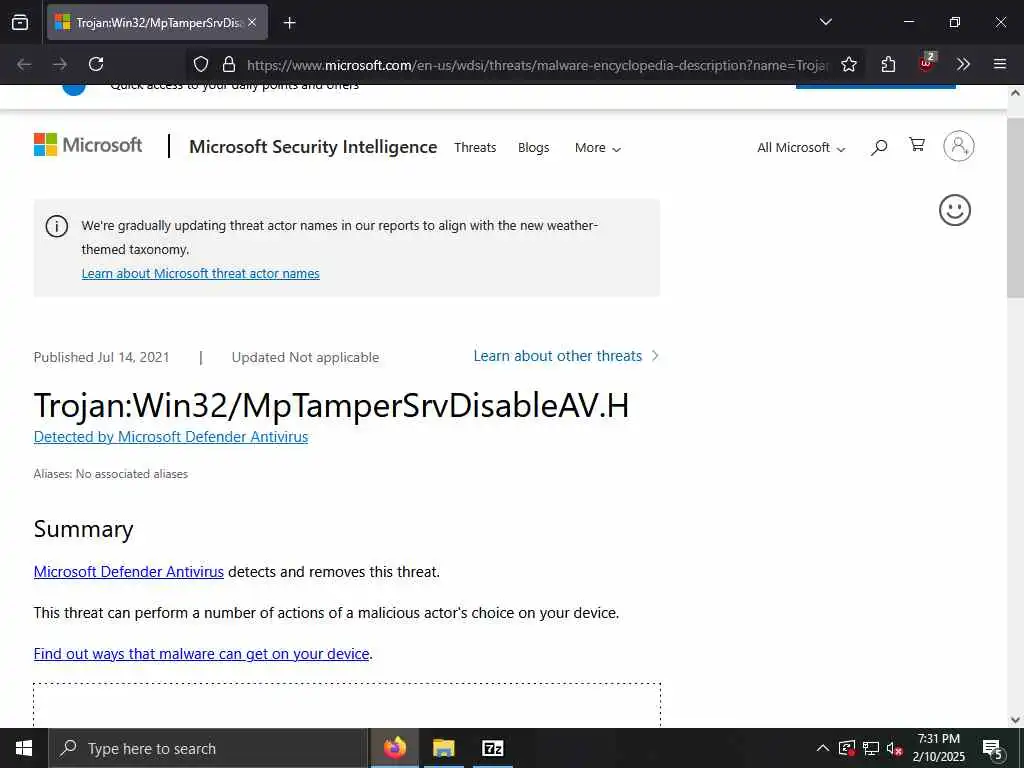This screenshot has height=768, width=1024.
Task: Click the Published Jul 14, 2021 text
Action: pyautogui.click(x=101, y=357)
